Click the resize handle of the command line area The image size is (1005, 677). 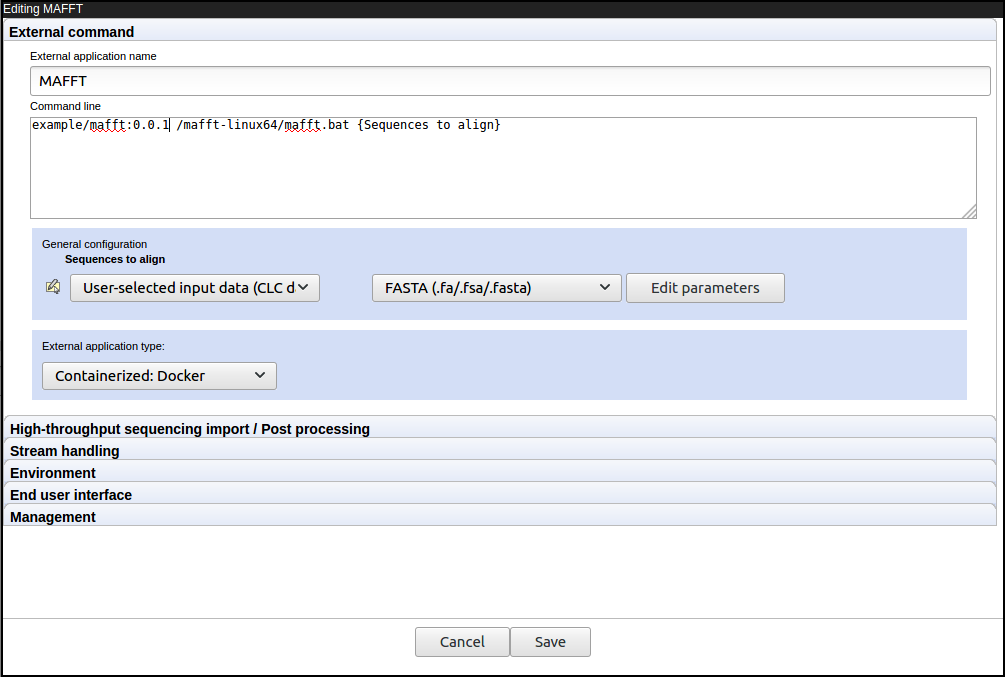pos(969,210)
